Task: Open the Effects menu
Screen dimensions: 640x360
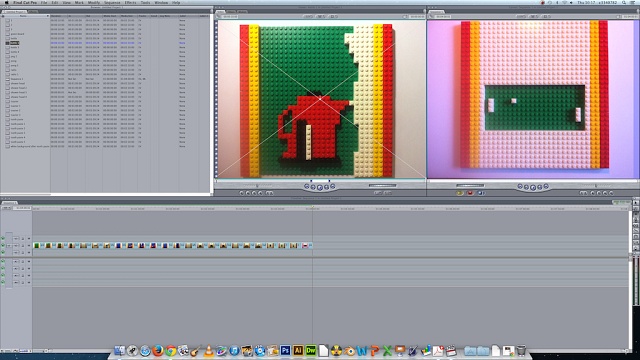Action: (130, 2)
